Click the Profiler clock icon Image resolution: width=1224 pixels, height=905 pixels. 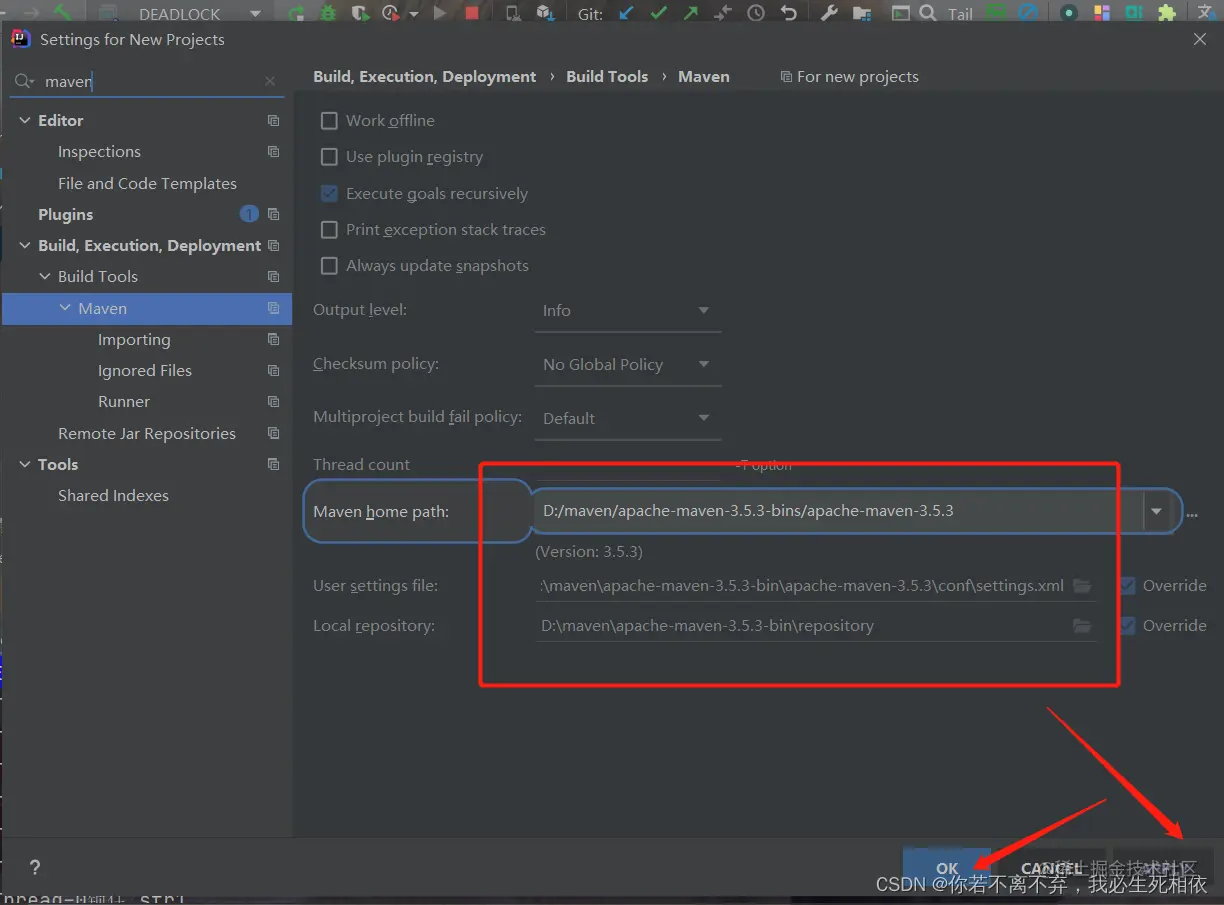click(x=390, y=13)
